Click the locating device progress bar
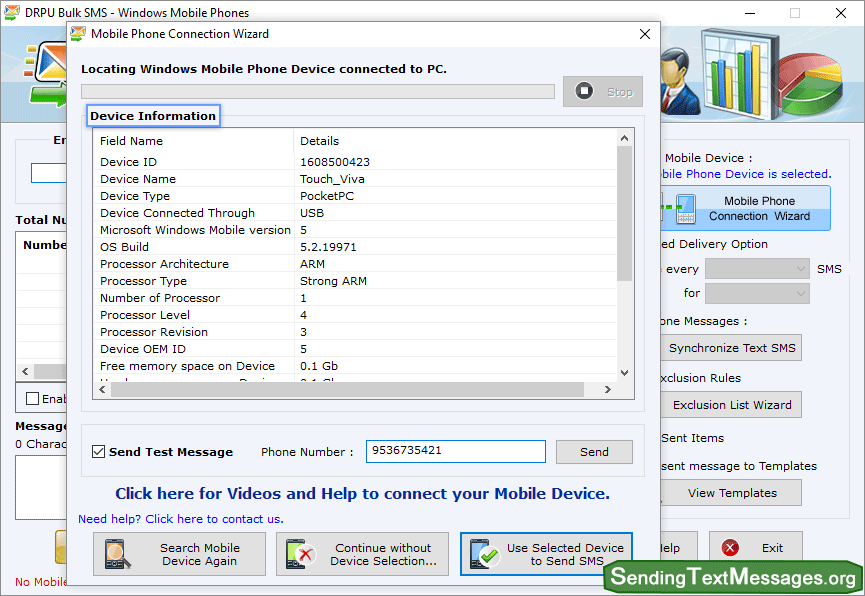This screenshot has width=865, height=596. [x=318, y=91]
